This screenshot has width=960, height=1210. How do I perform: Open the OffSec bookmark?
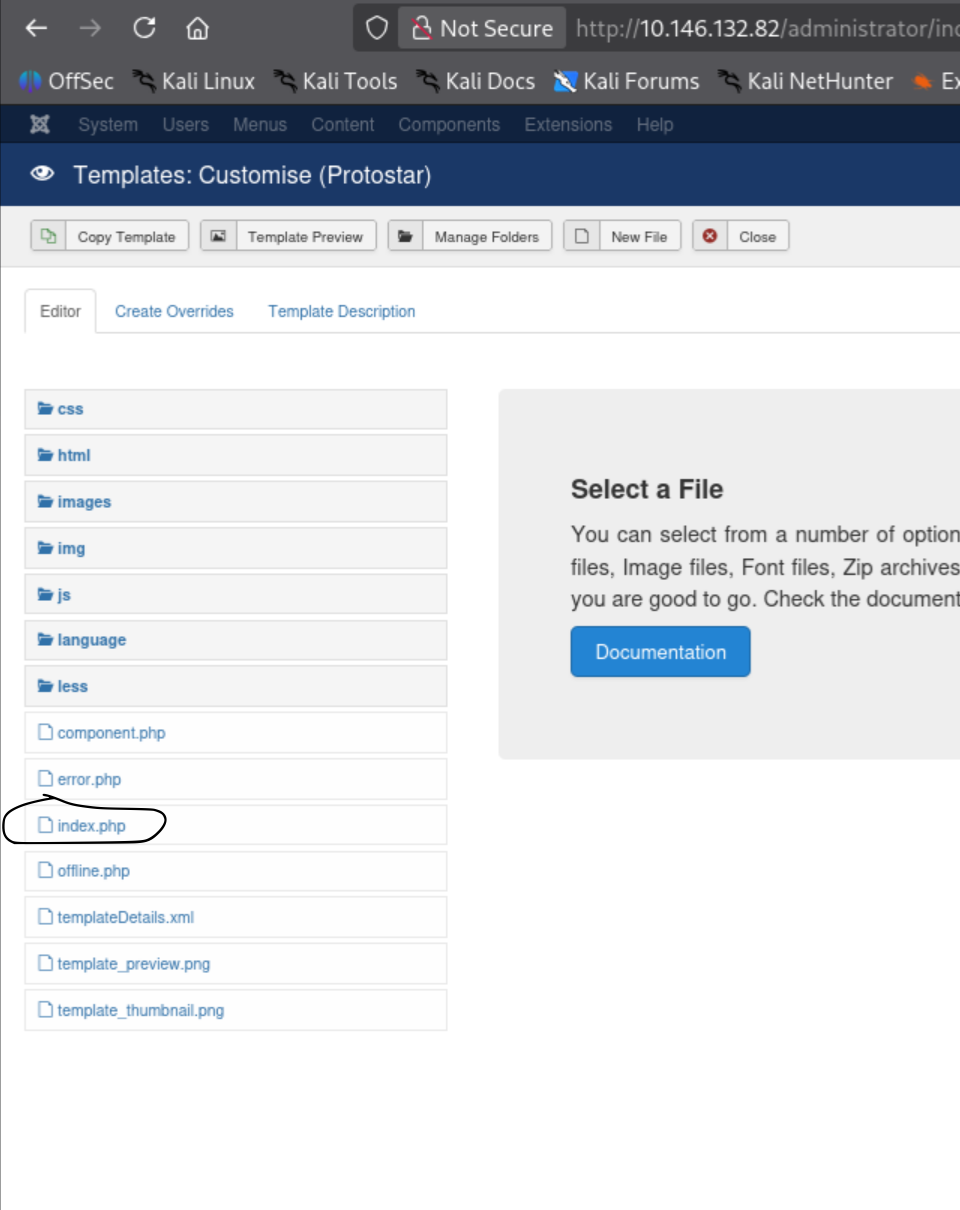coord(66,81)
